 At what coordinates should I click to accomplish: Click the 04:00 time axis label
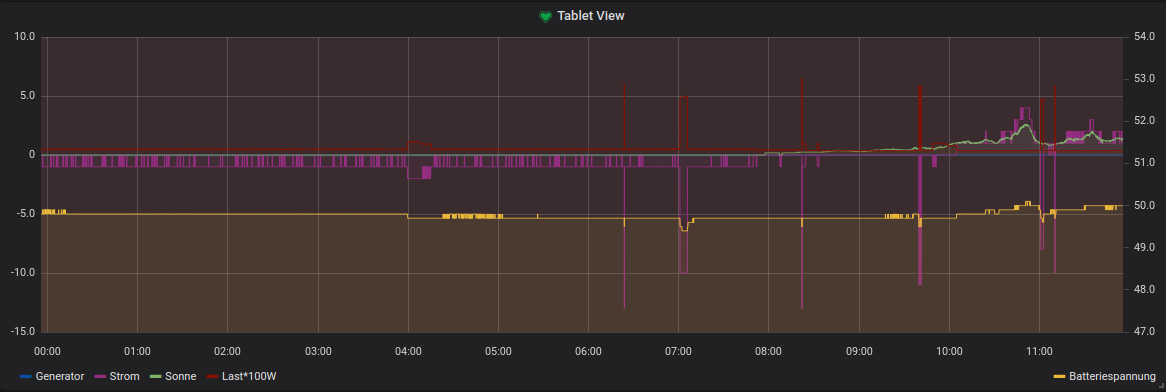click(408, 350)
